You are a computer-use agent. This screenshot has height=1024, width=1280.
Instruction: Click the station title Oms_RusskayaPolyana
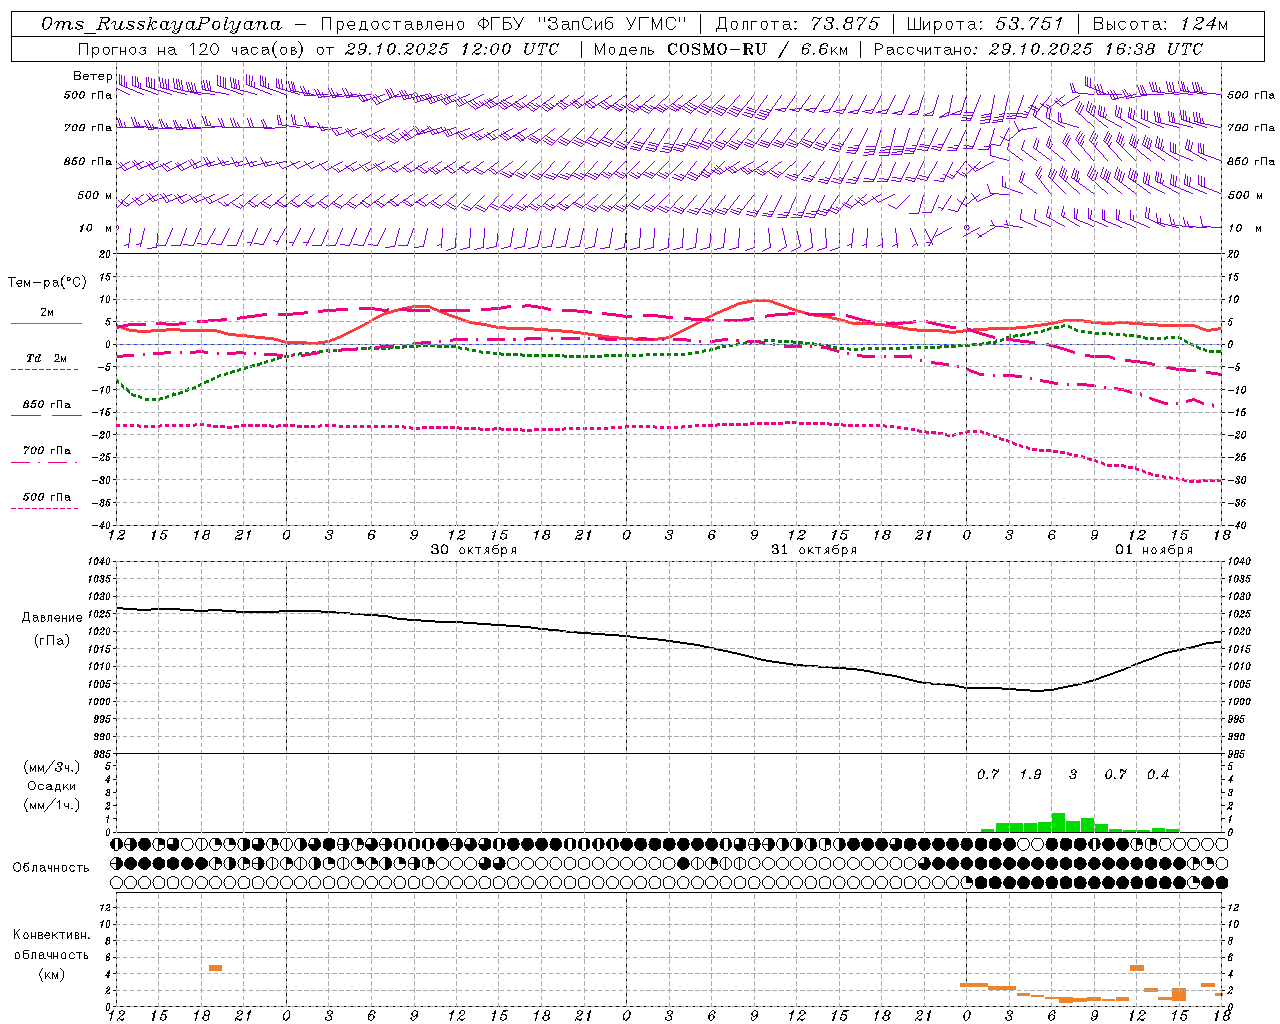click(x=161, y=24)
